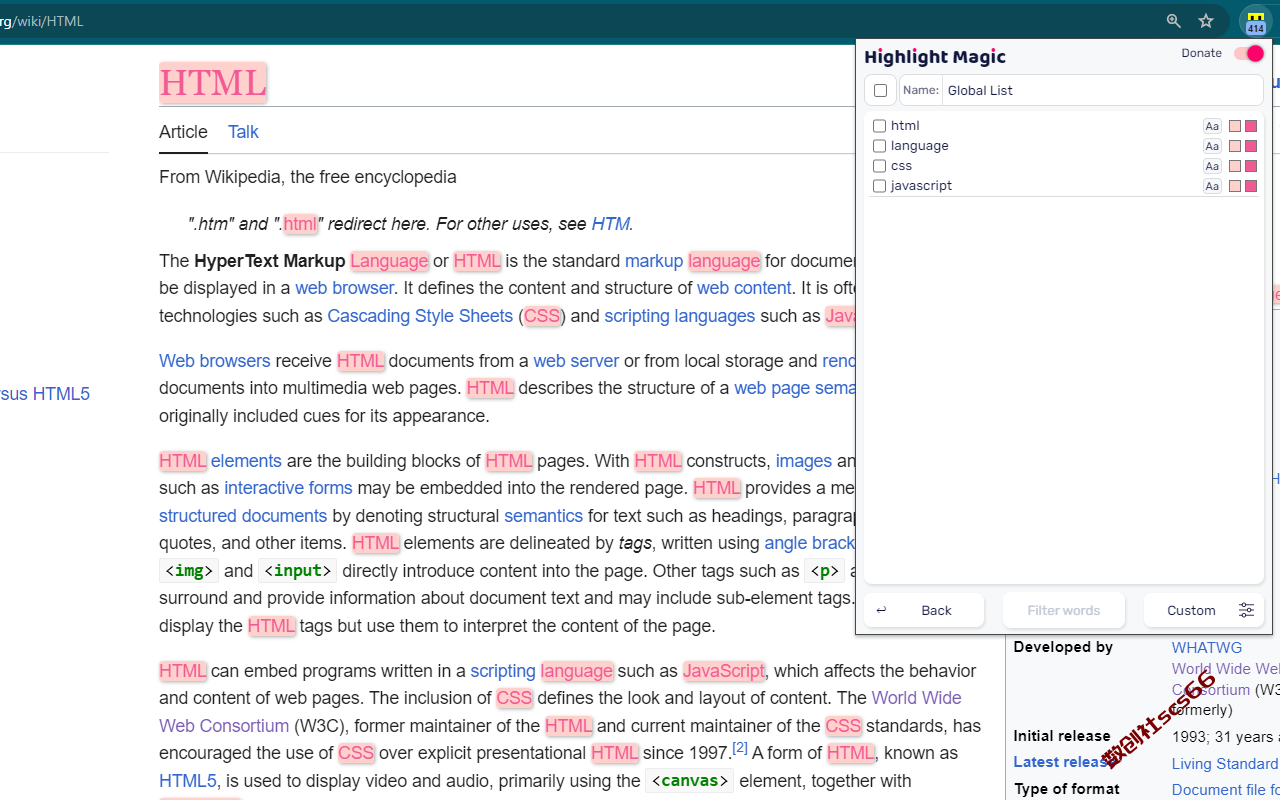1280x800 pixels.
Task: Open the structured documents link
Action: click(243, 516)
